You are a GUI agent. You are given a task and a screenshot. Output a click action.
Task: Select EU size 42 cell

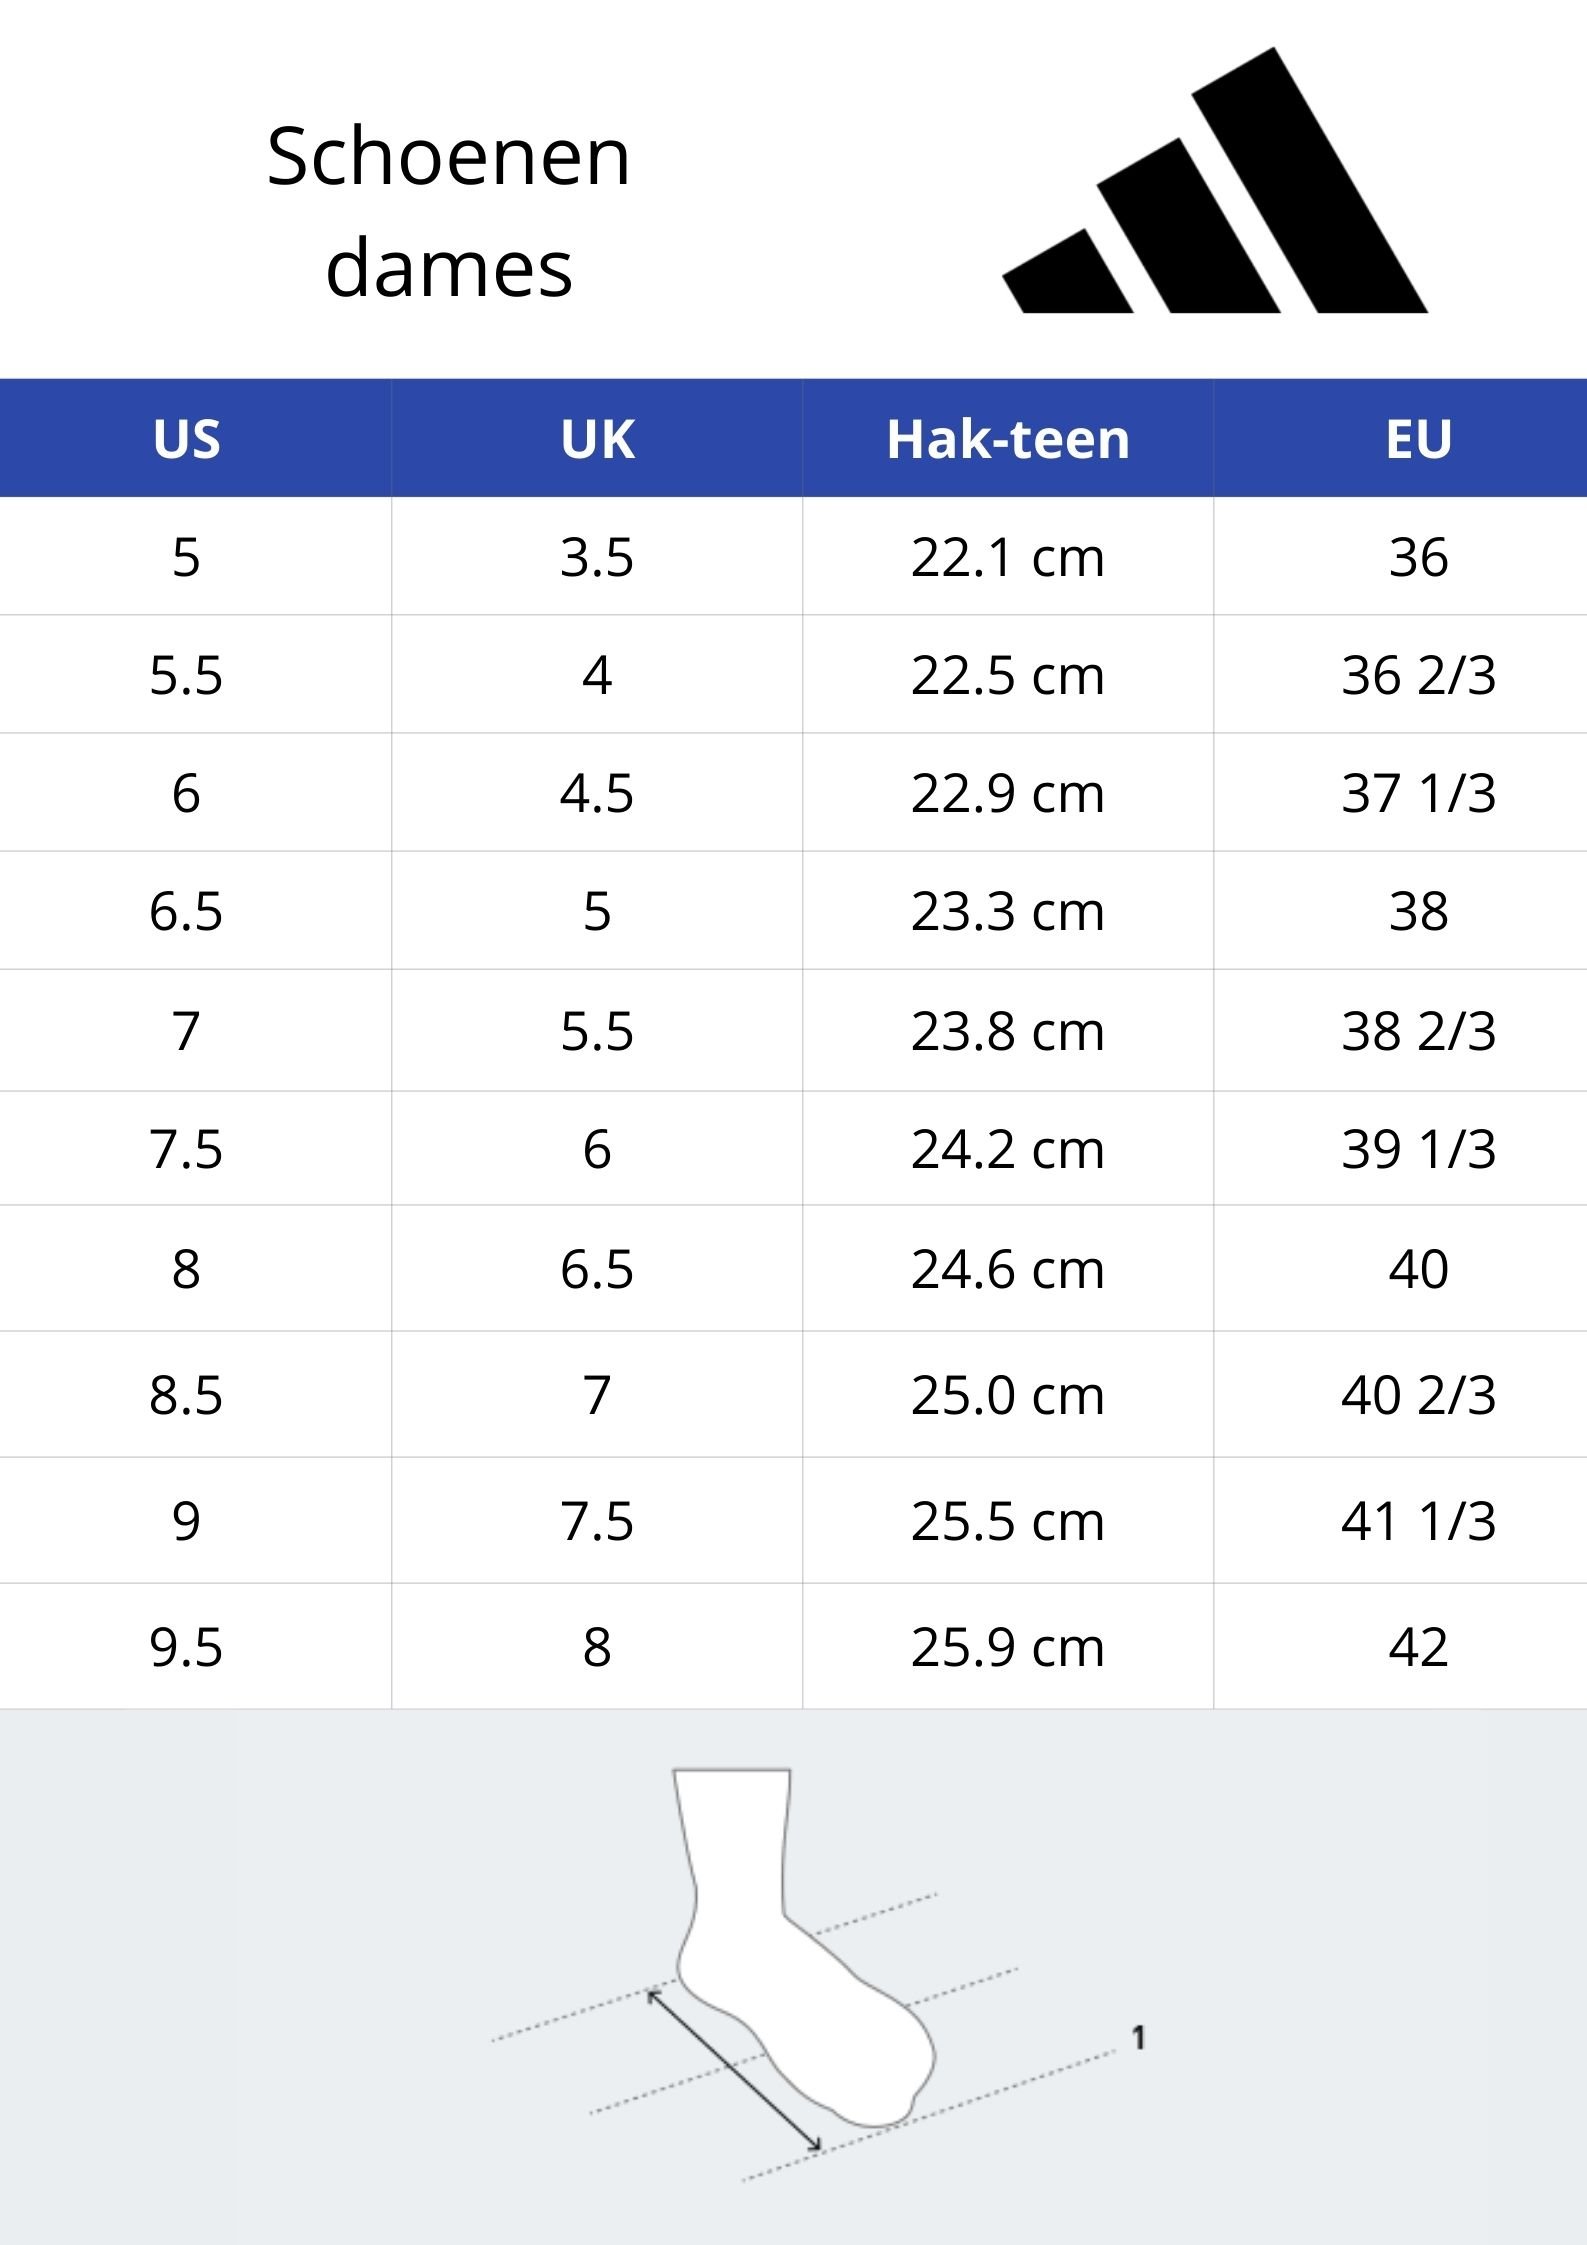click(1418, 1647)
